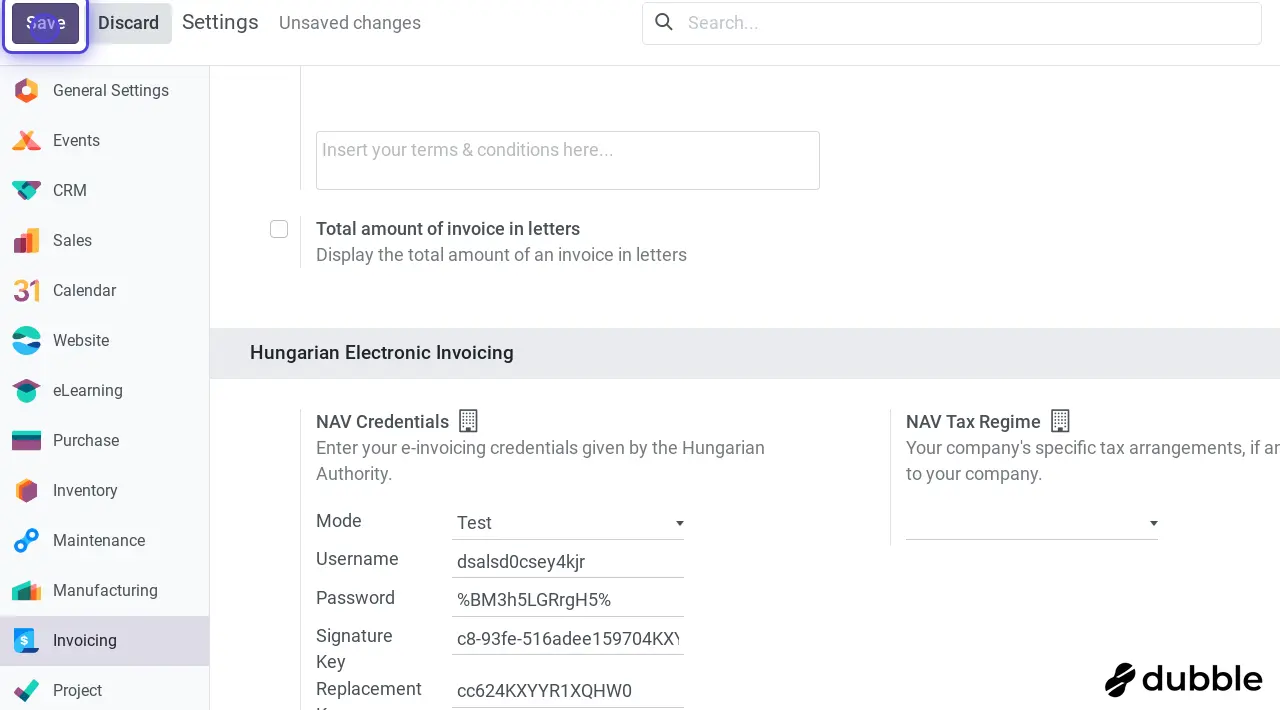
Task: Click the CRM sidebar icon
Action: pos(26,191)
